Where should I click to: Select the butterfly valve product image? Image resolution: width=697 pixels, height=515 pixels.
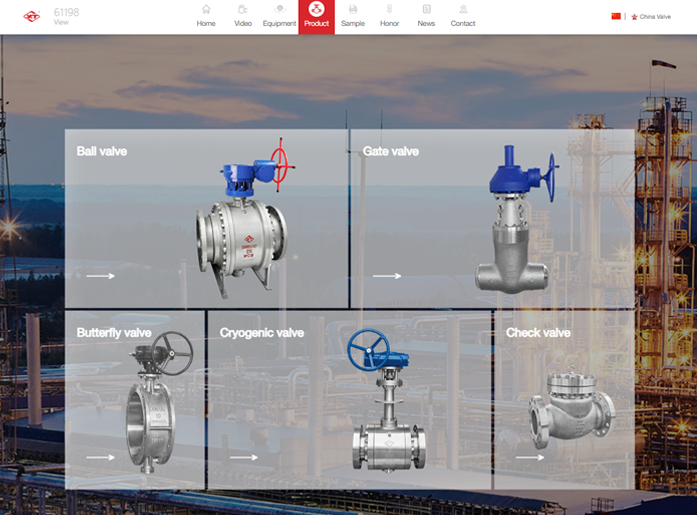[155, 405]
